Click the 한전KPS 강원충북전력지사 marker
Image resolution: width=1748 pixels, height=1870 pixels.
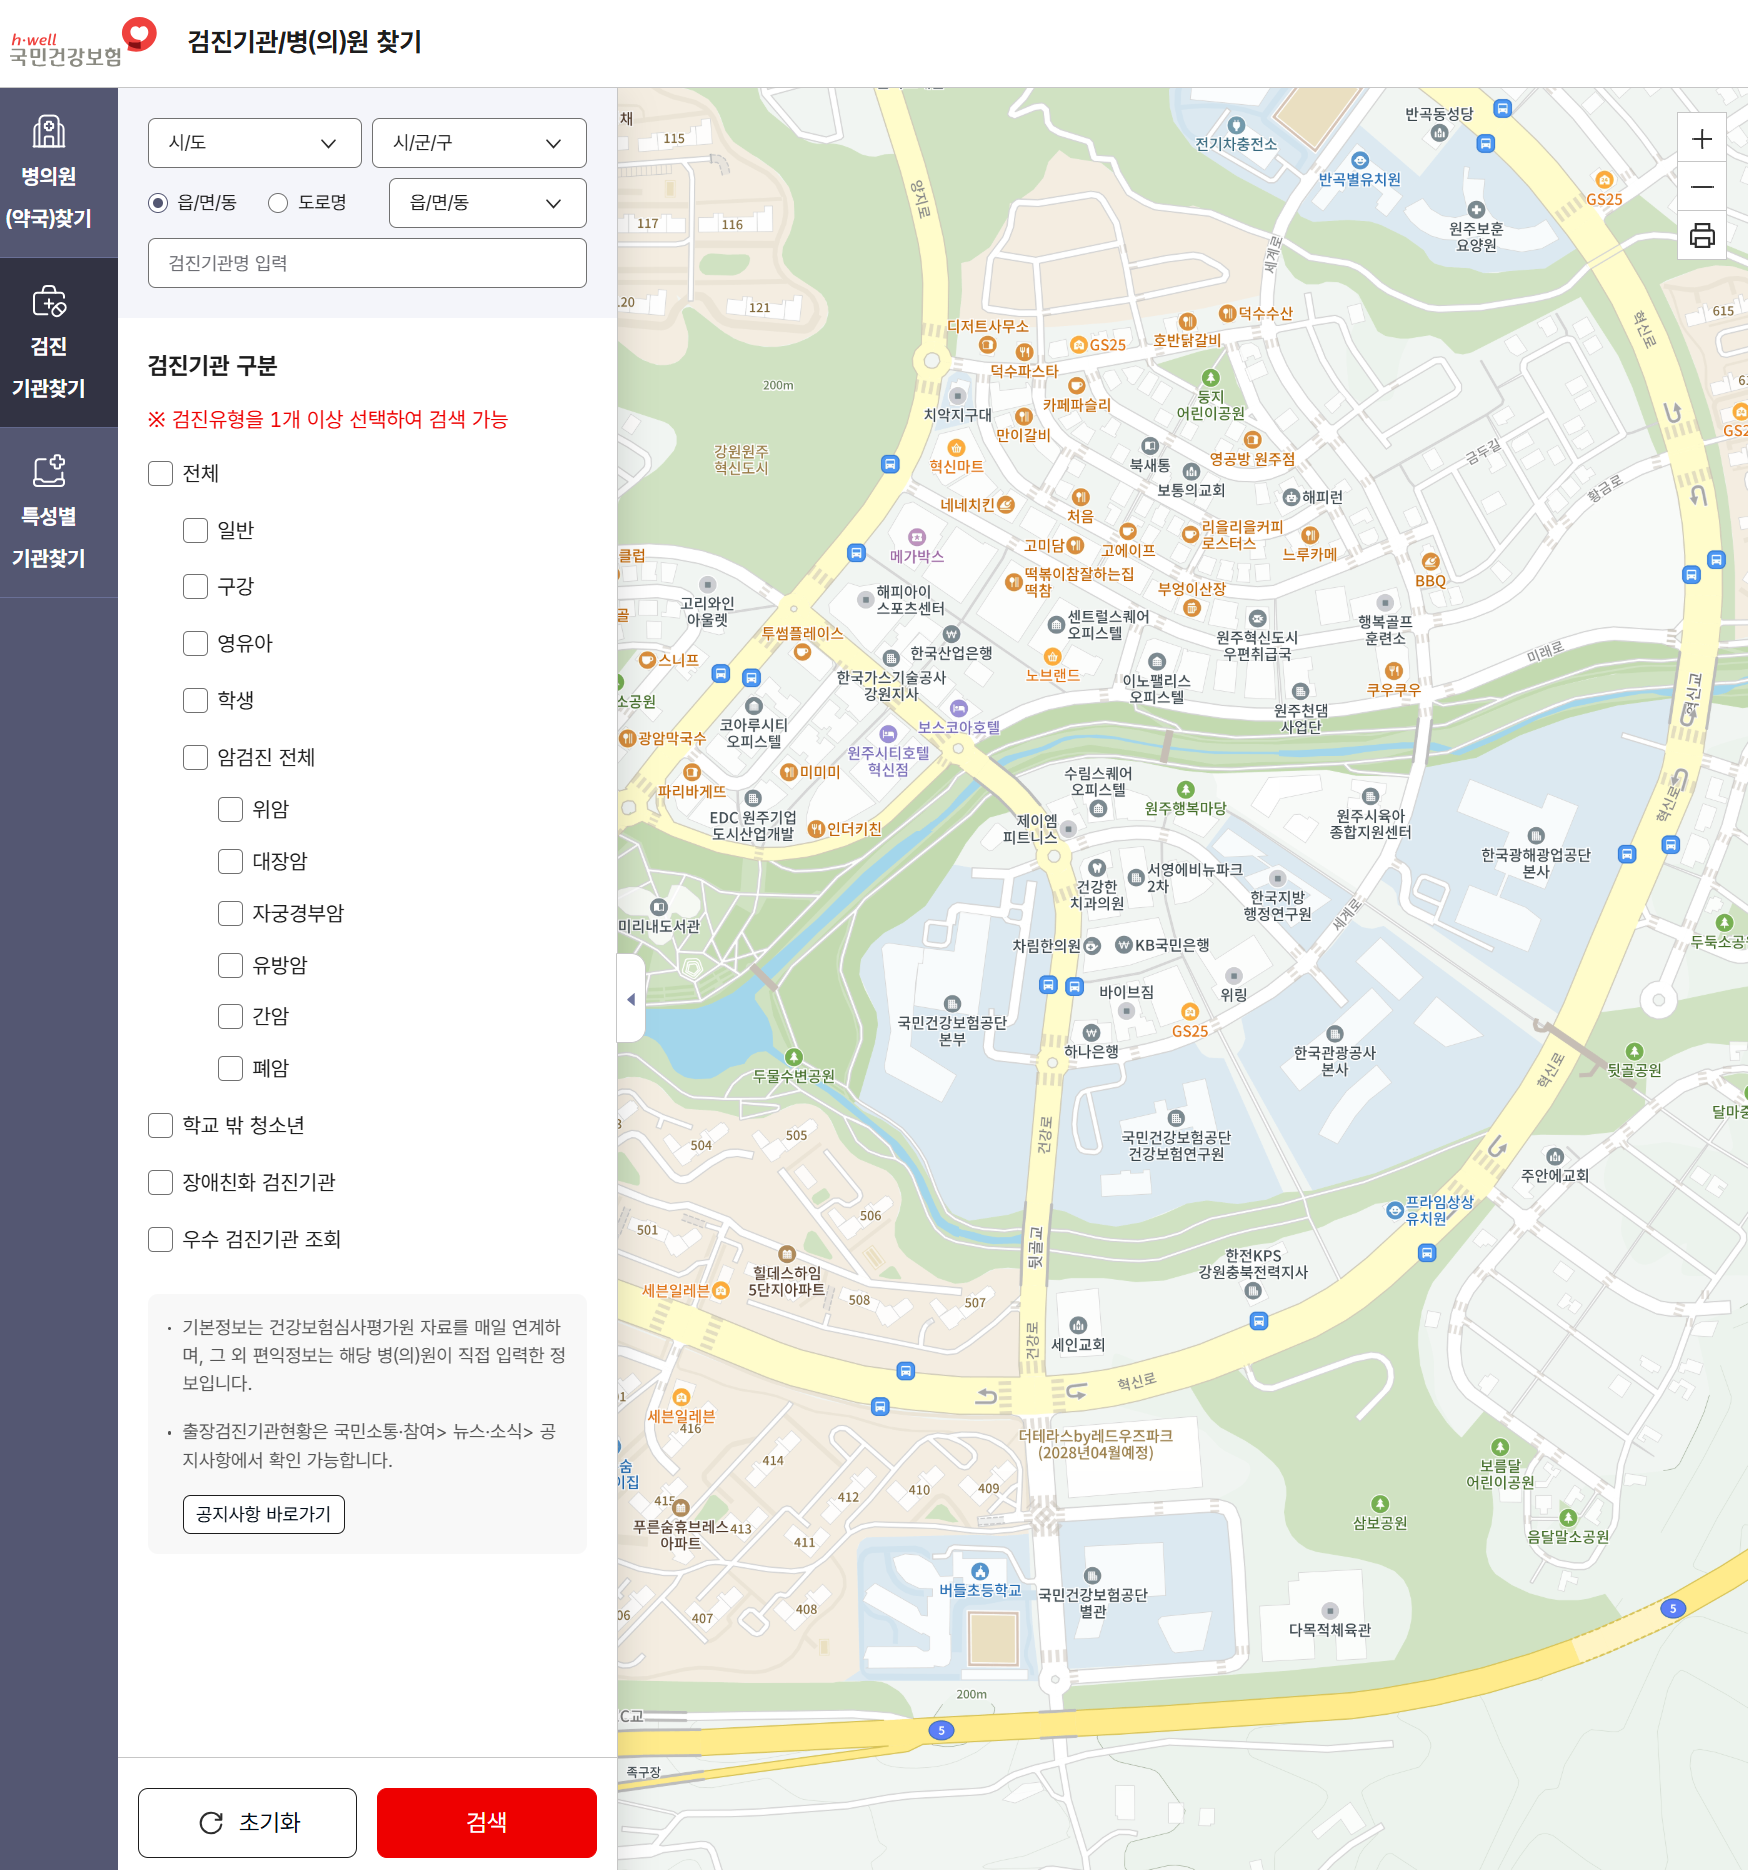pos(1253,1291)
